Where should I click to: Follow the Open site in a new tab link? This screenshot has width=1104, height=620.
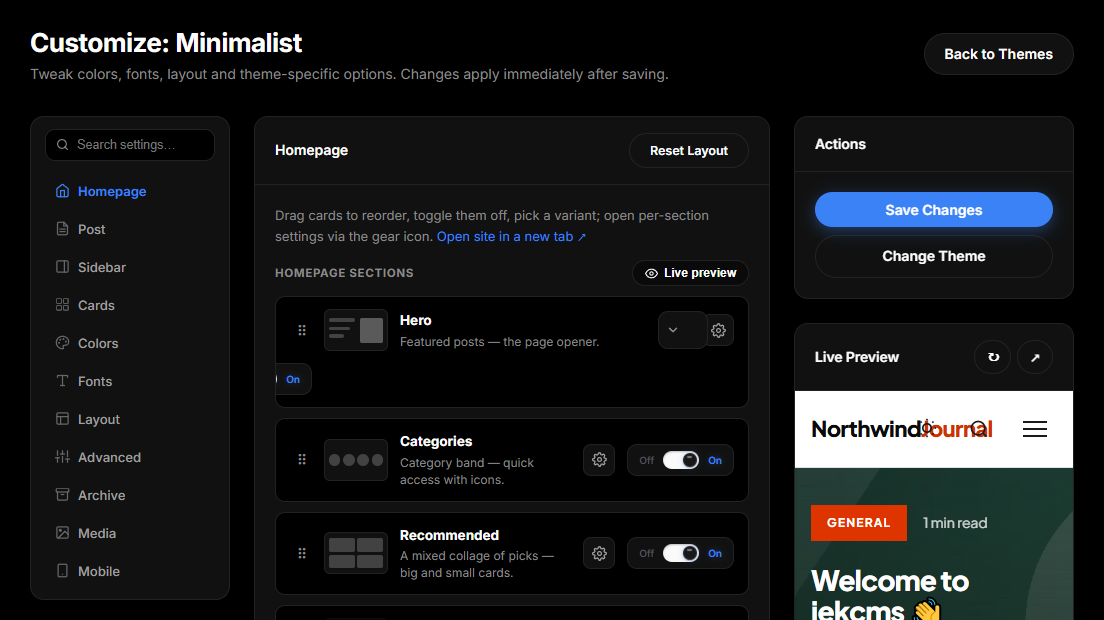[x=511, y=236]
